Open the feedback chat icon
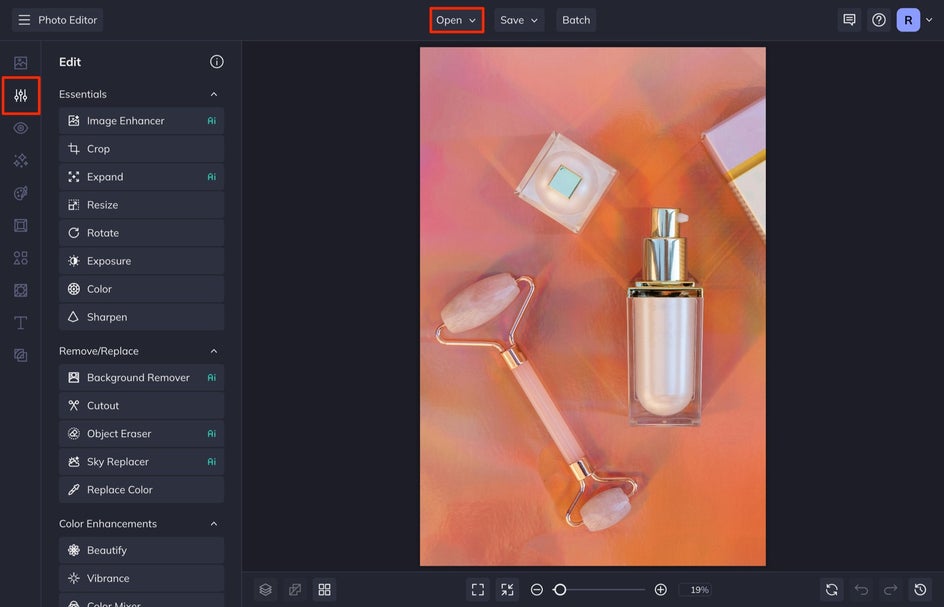 (849, 20)
